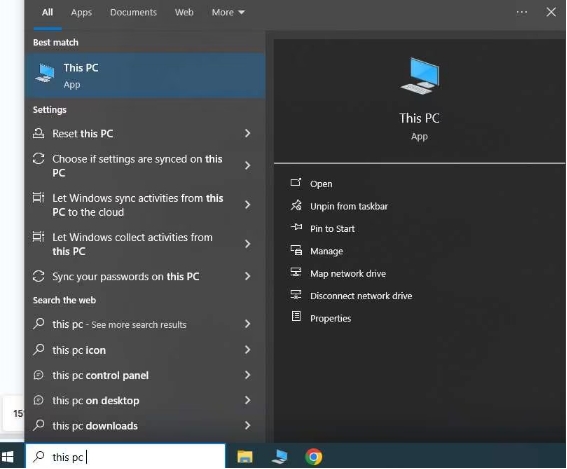This screenshot has height=469, width=567.
Task: Click magnifier icon beside 'this pc downloads'
Action: (38, 425)
